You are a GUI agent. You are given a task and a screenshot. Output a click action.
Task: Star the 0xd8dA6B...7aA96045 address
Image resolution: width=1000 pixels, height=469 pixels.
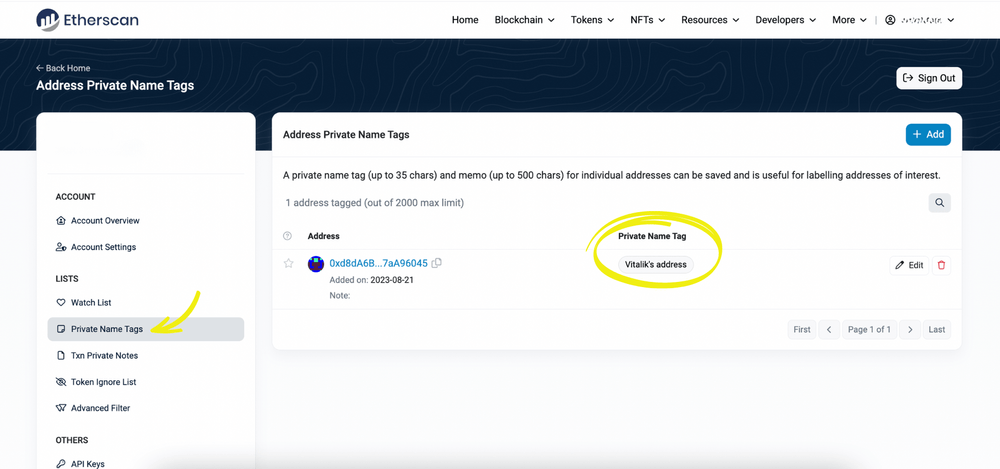288,264
